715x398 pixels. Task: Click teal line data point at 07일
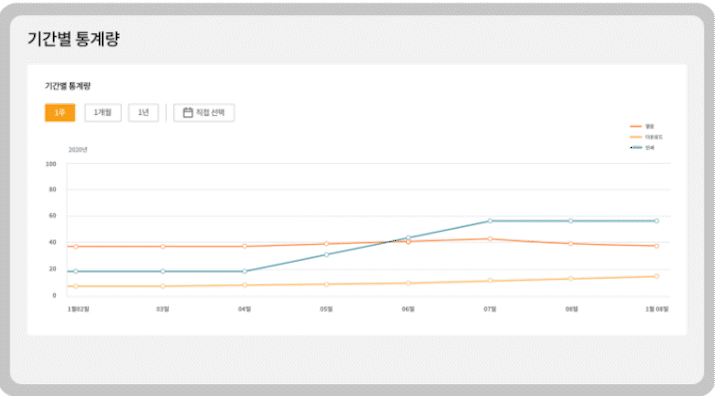pyautogui.click(x=490, y=221)
